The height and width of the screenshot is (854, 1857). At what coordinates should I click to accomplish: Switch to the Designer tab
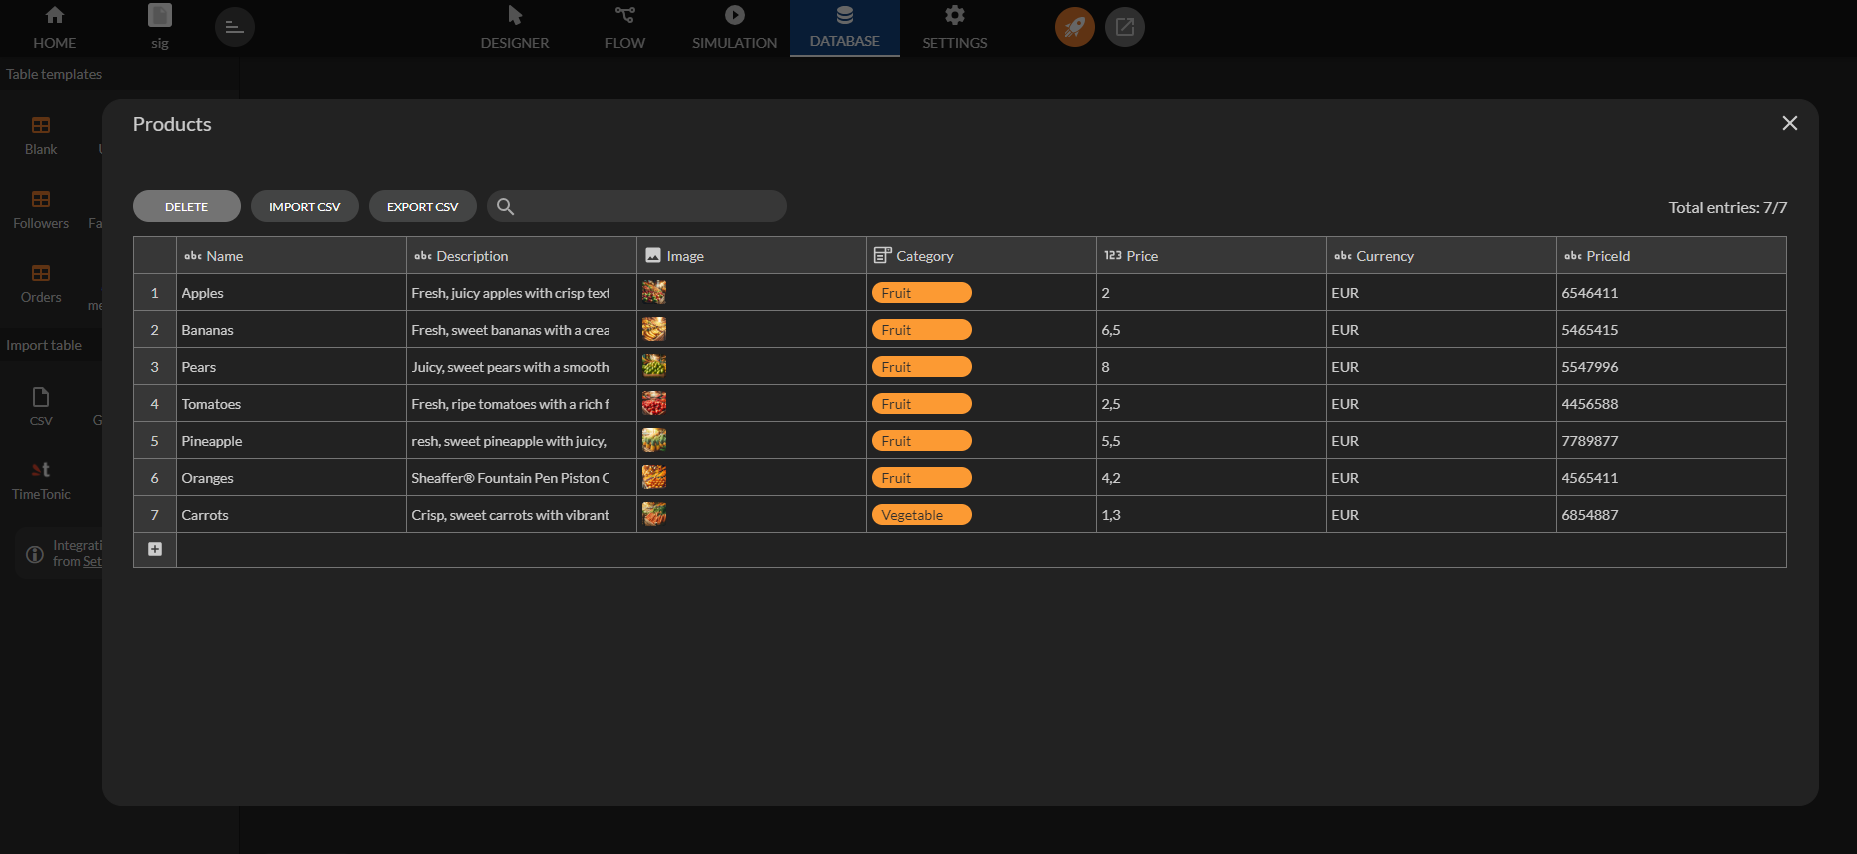515,28
